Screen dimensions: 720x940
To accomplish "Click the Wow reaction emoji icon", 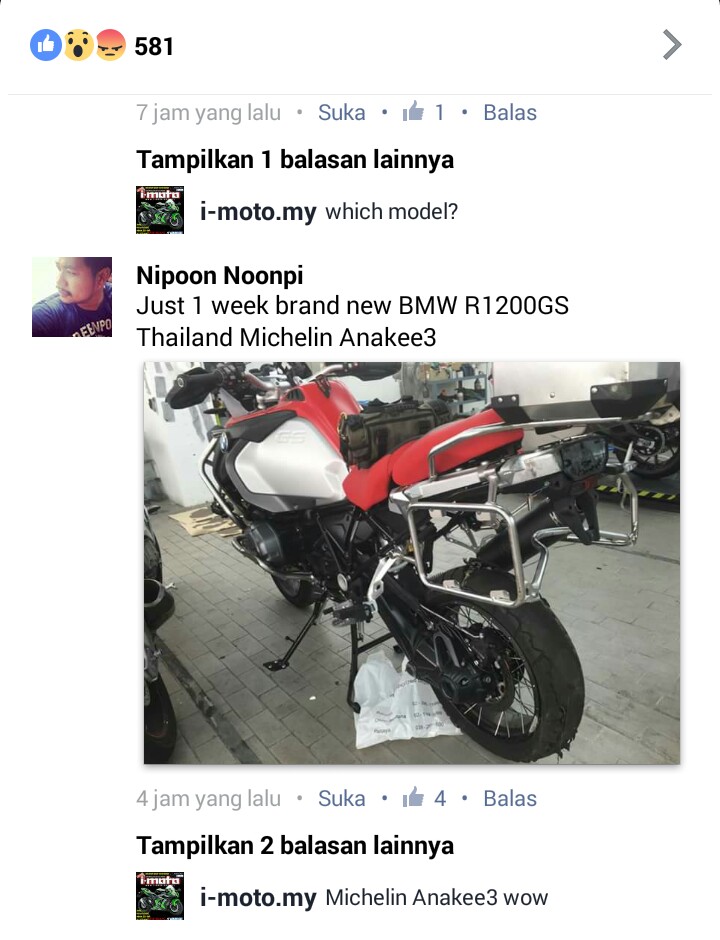I will [79, 45].
